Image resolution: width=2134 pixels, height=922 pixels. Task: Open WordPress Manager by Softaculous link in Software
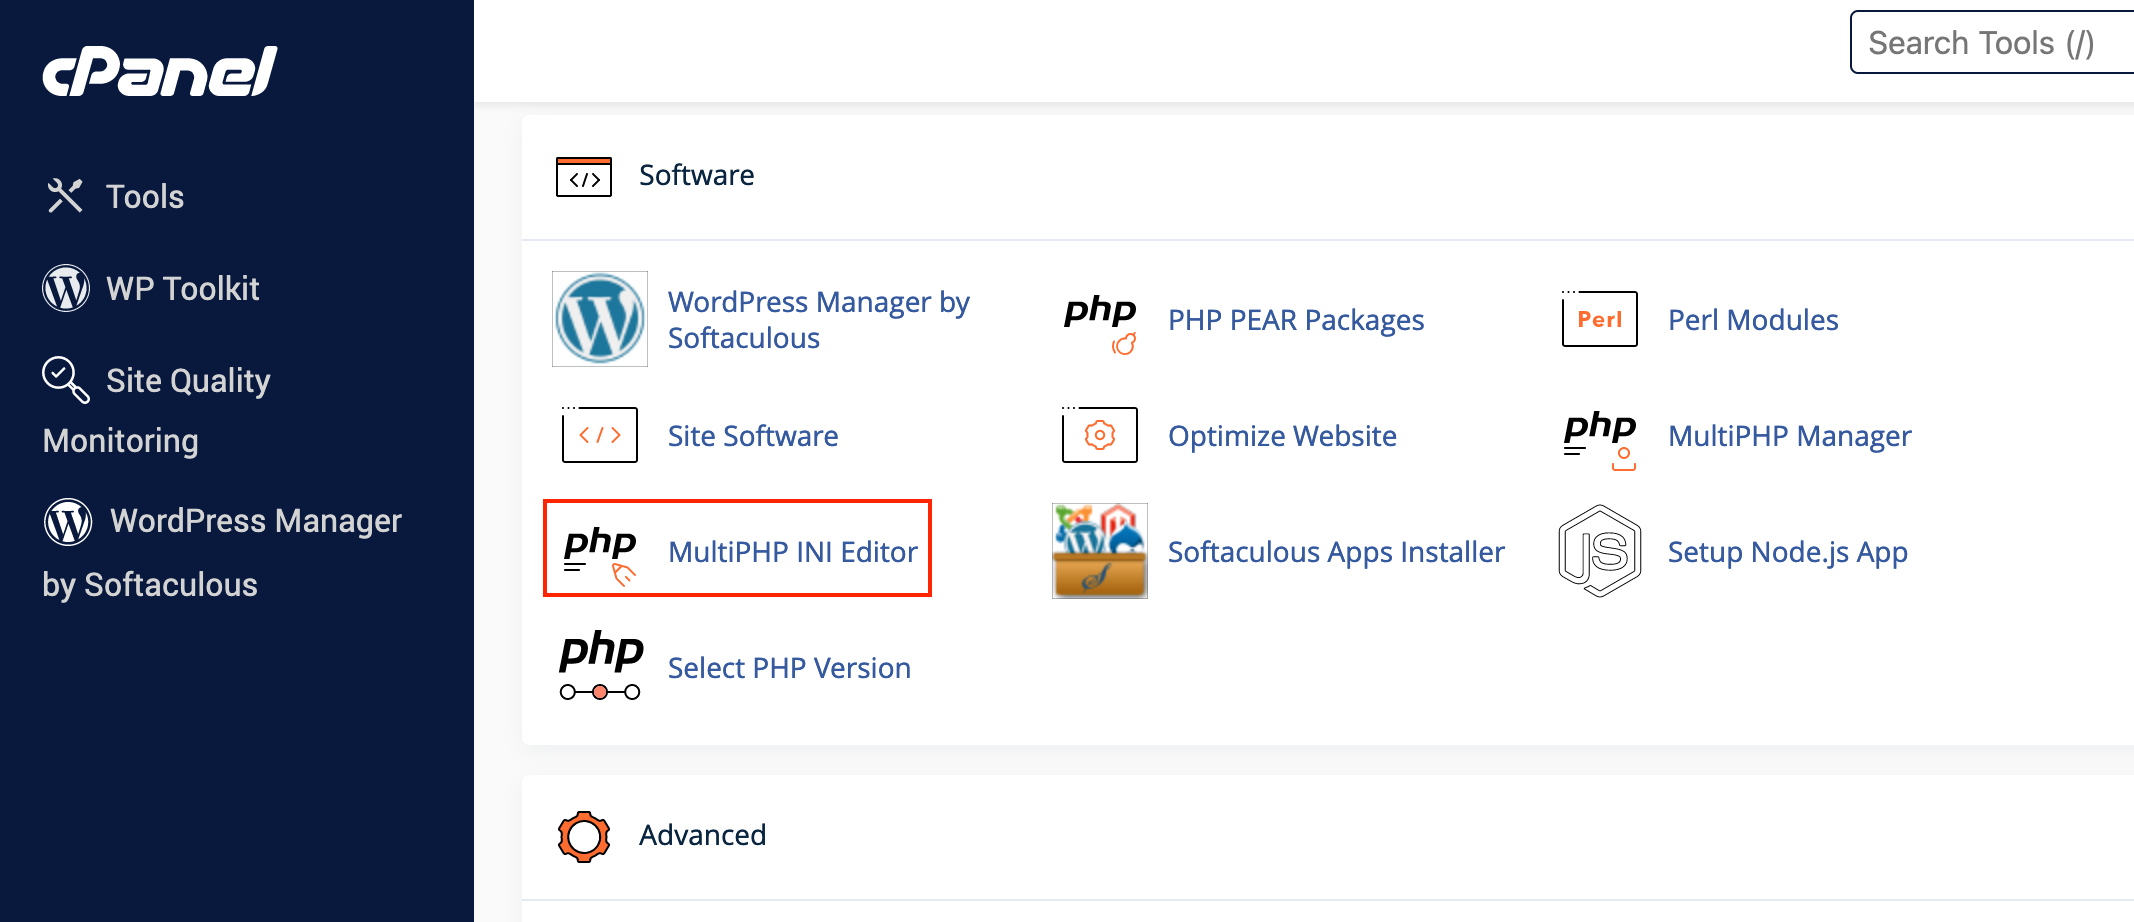(819, 320)
